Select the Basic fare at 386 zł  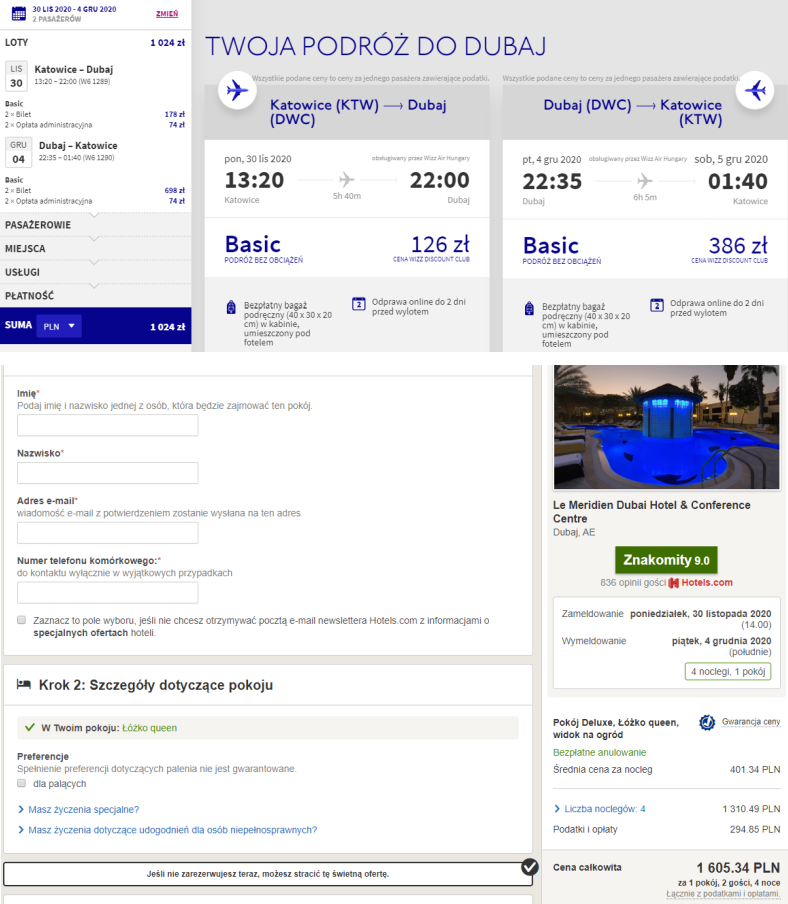click(645, 250)
